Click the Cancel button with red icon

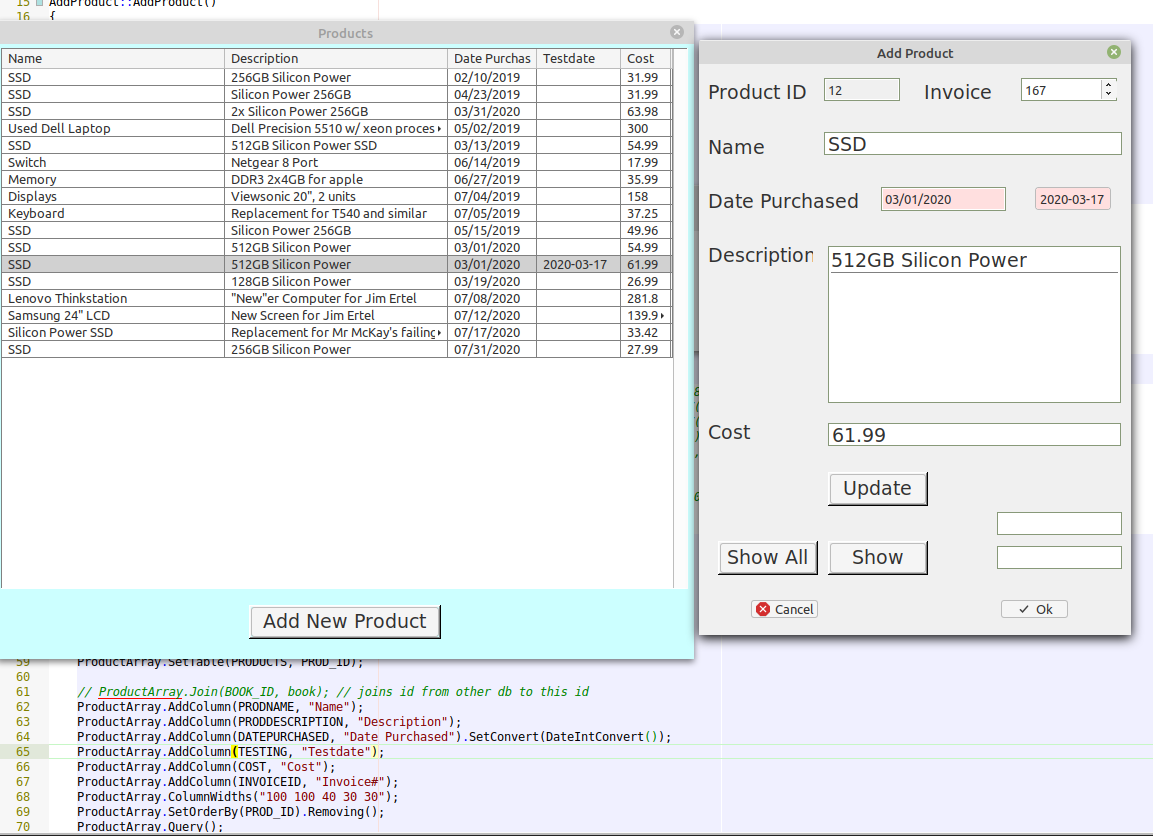click(x=784, y=609)
